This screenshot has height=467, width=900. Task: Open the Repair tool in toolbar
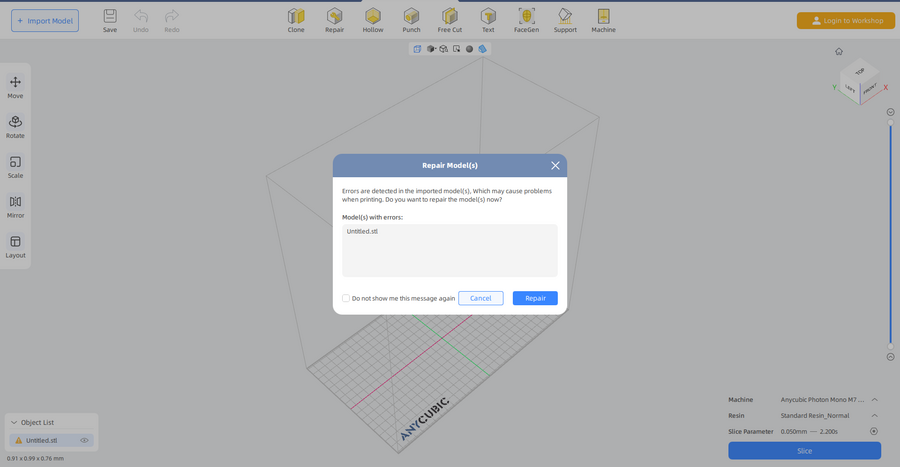tap(335, 21)
